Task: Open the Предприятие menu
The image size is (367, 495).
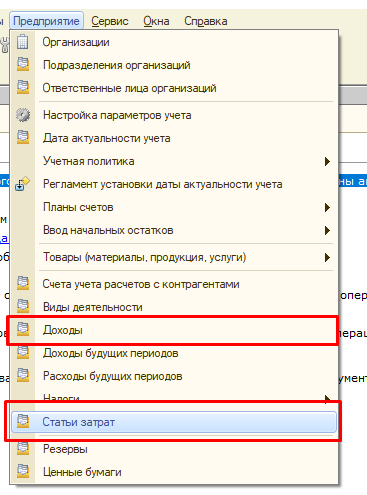Action: point(46,21)
